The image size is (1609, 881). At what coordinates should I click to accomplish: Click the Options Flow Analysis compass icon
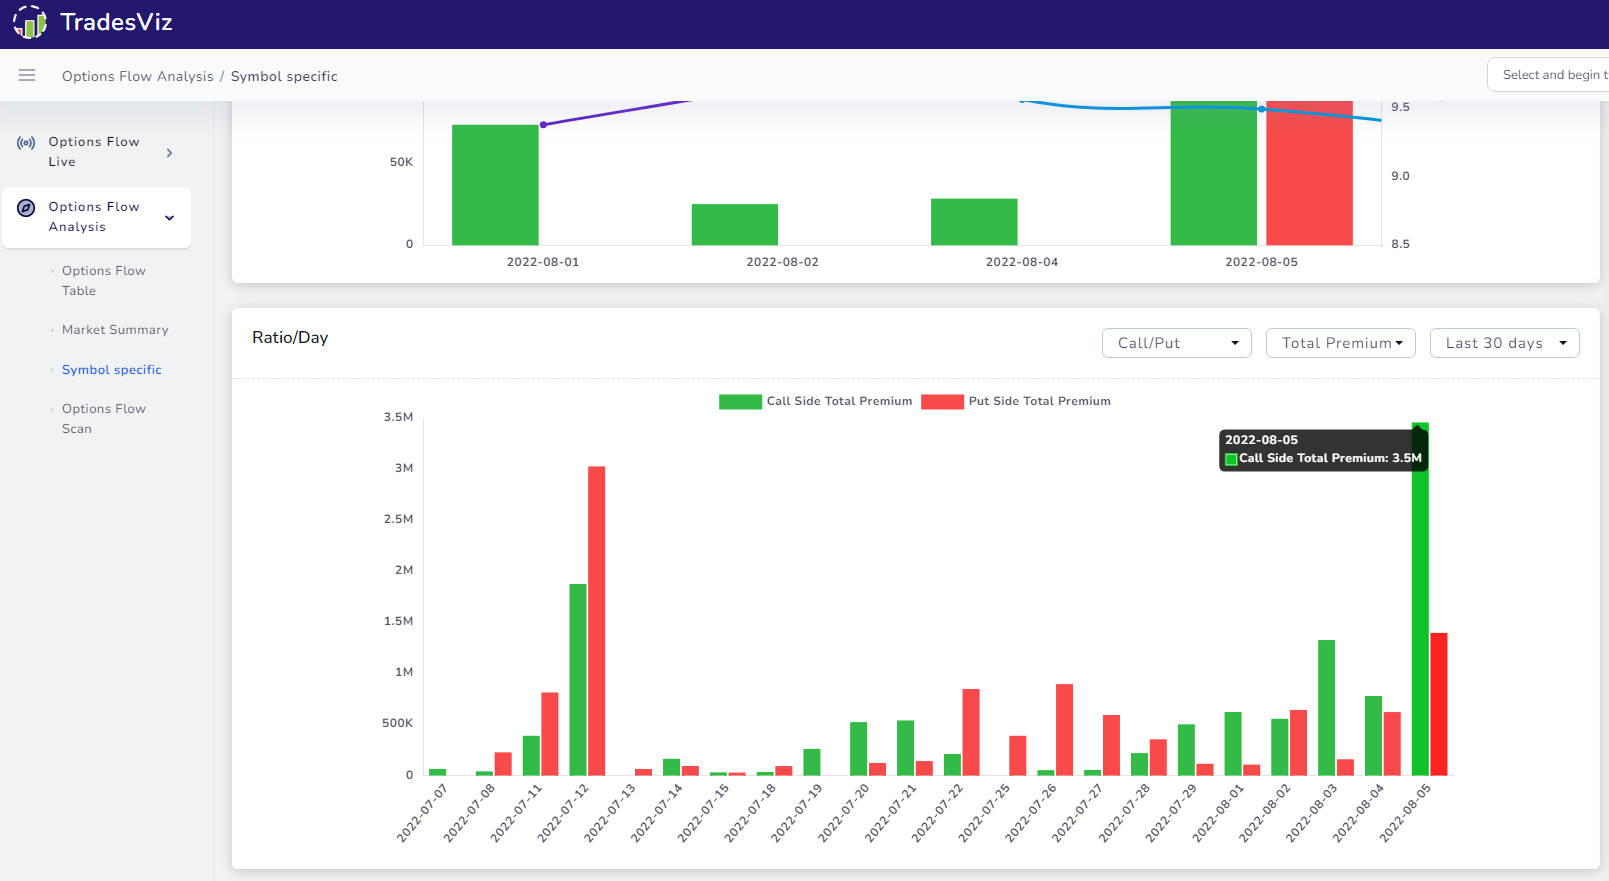[27, 208]
